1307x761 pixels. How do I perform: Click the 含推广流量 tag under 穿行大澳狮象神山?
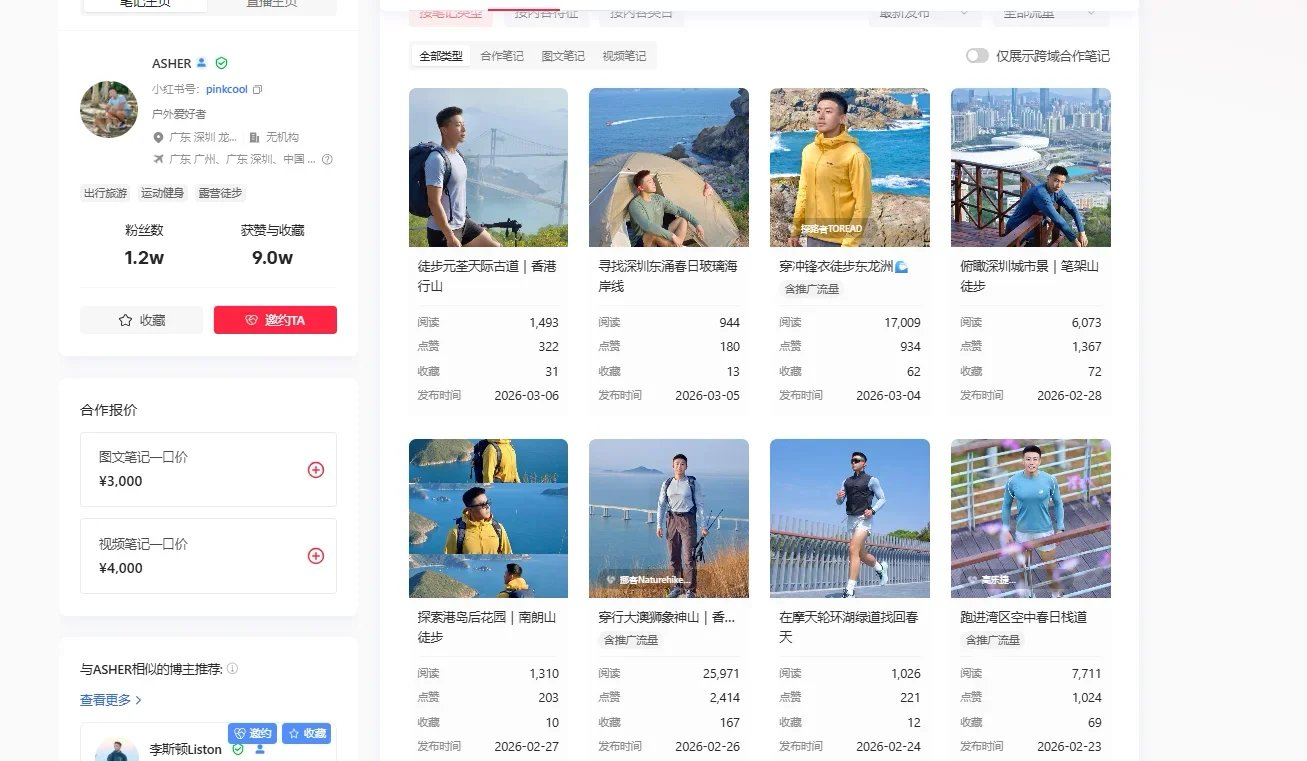(x=631, y=640)
